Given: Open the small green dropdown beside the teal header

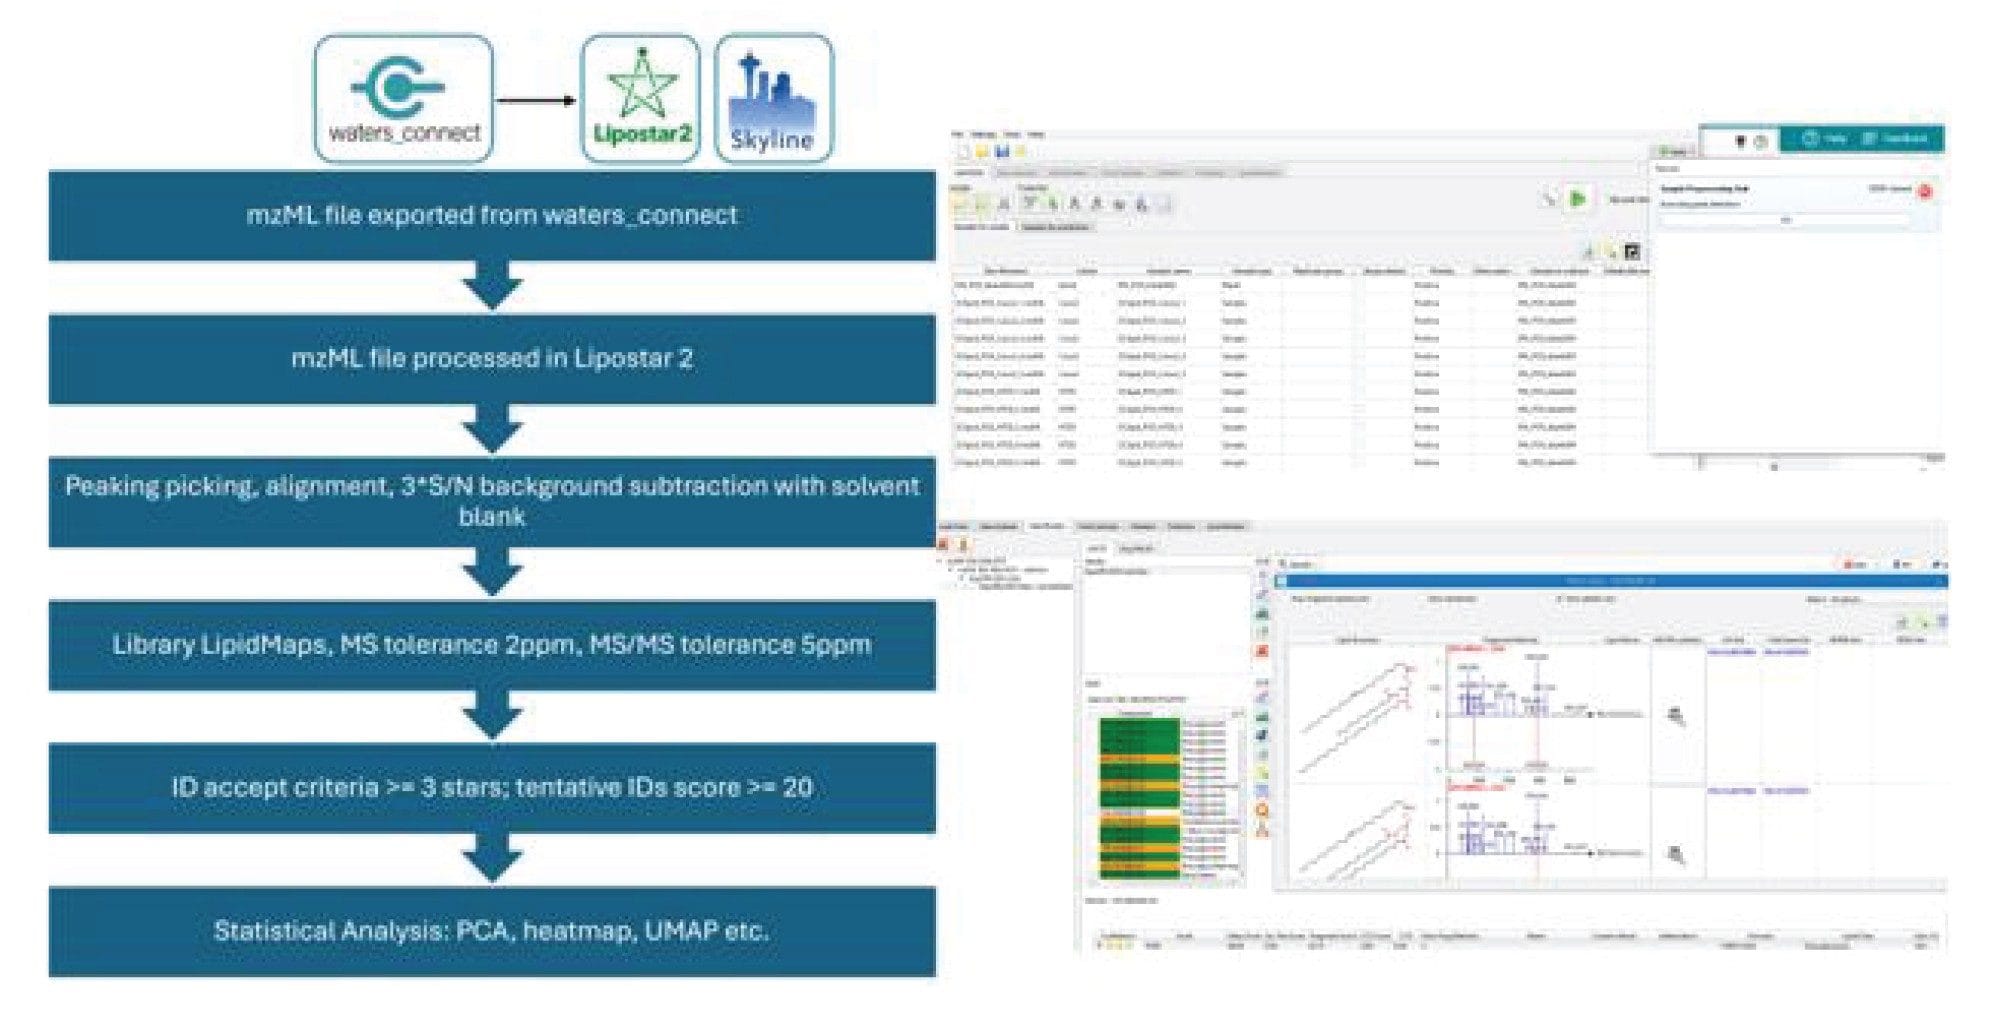Looking at the screenshot, I should (1673, 151).
